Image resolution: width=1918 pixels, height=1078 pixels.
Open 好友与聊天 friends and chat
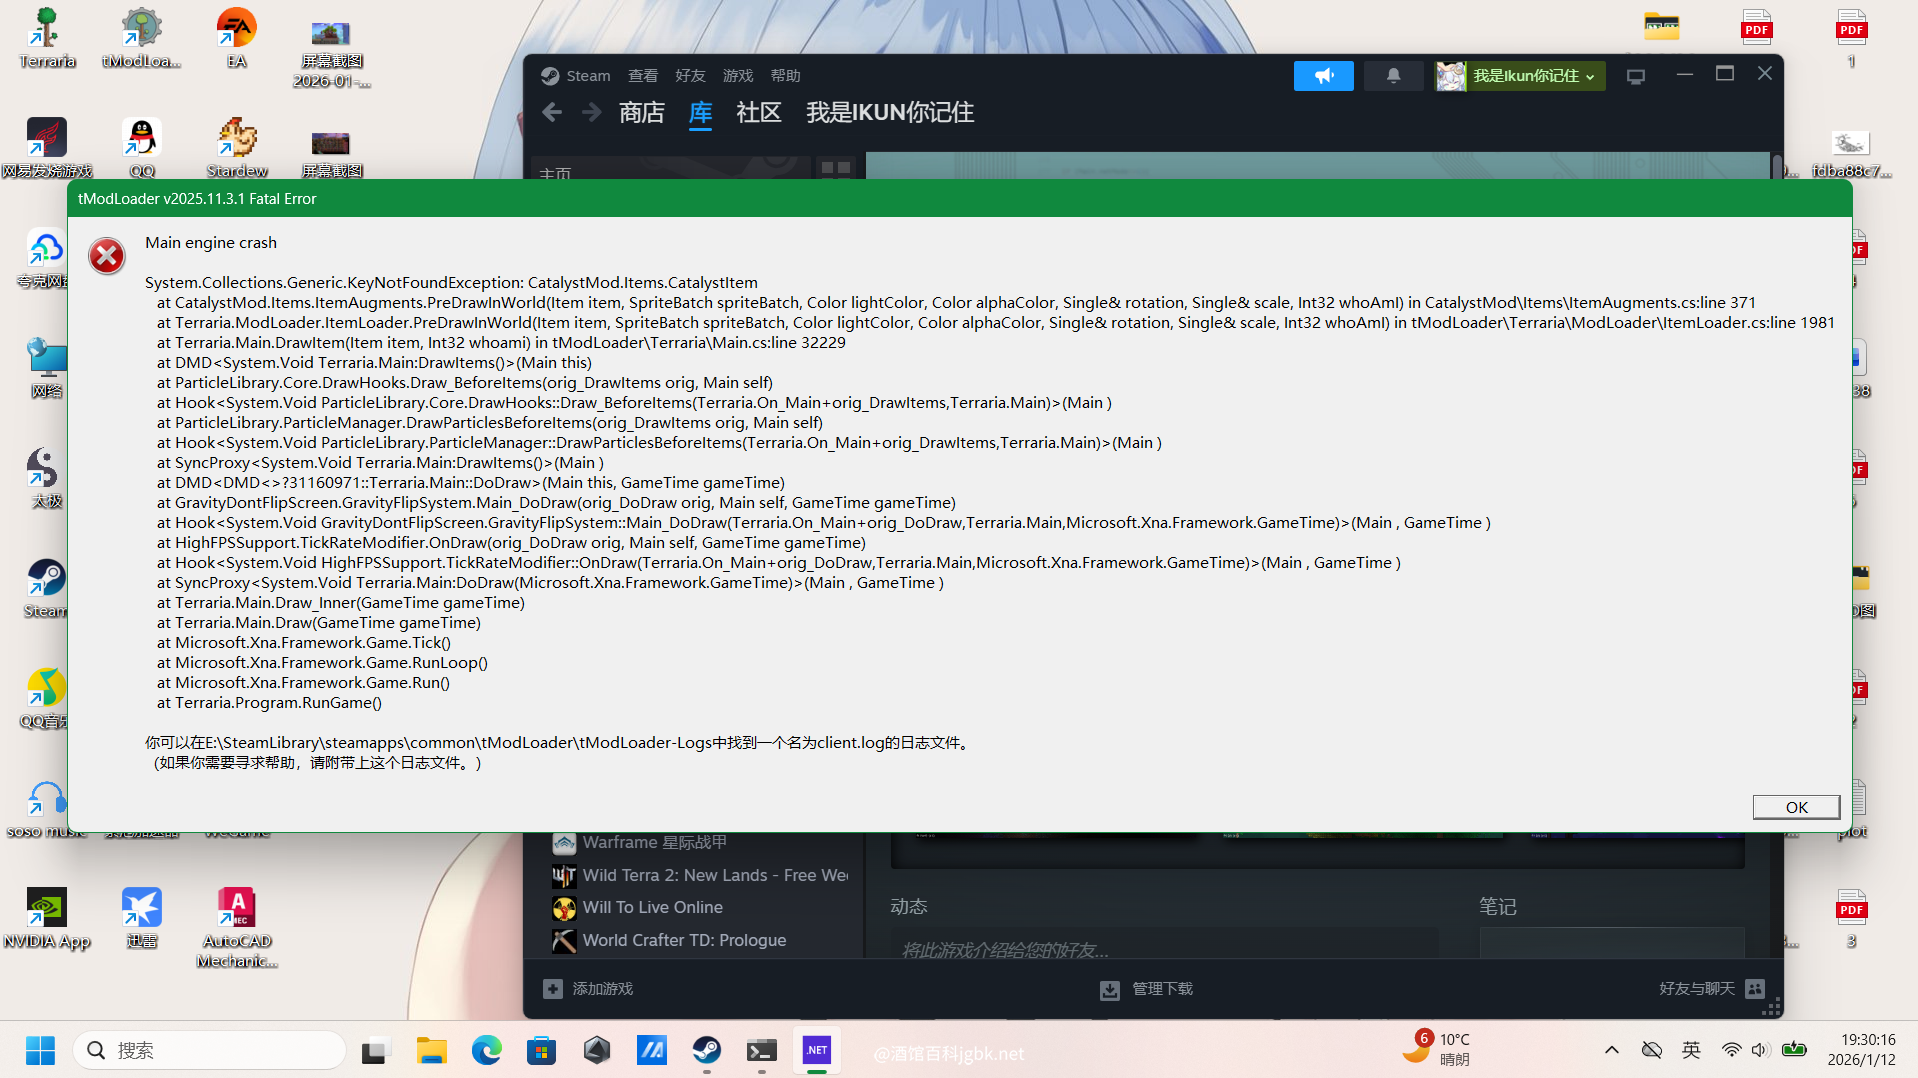click(1711, 989)
